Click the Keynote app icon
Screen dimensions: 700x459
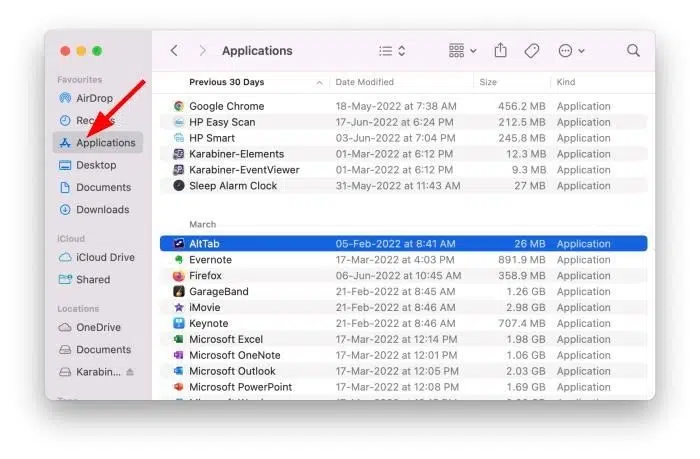click(179, 323)
